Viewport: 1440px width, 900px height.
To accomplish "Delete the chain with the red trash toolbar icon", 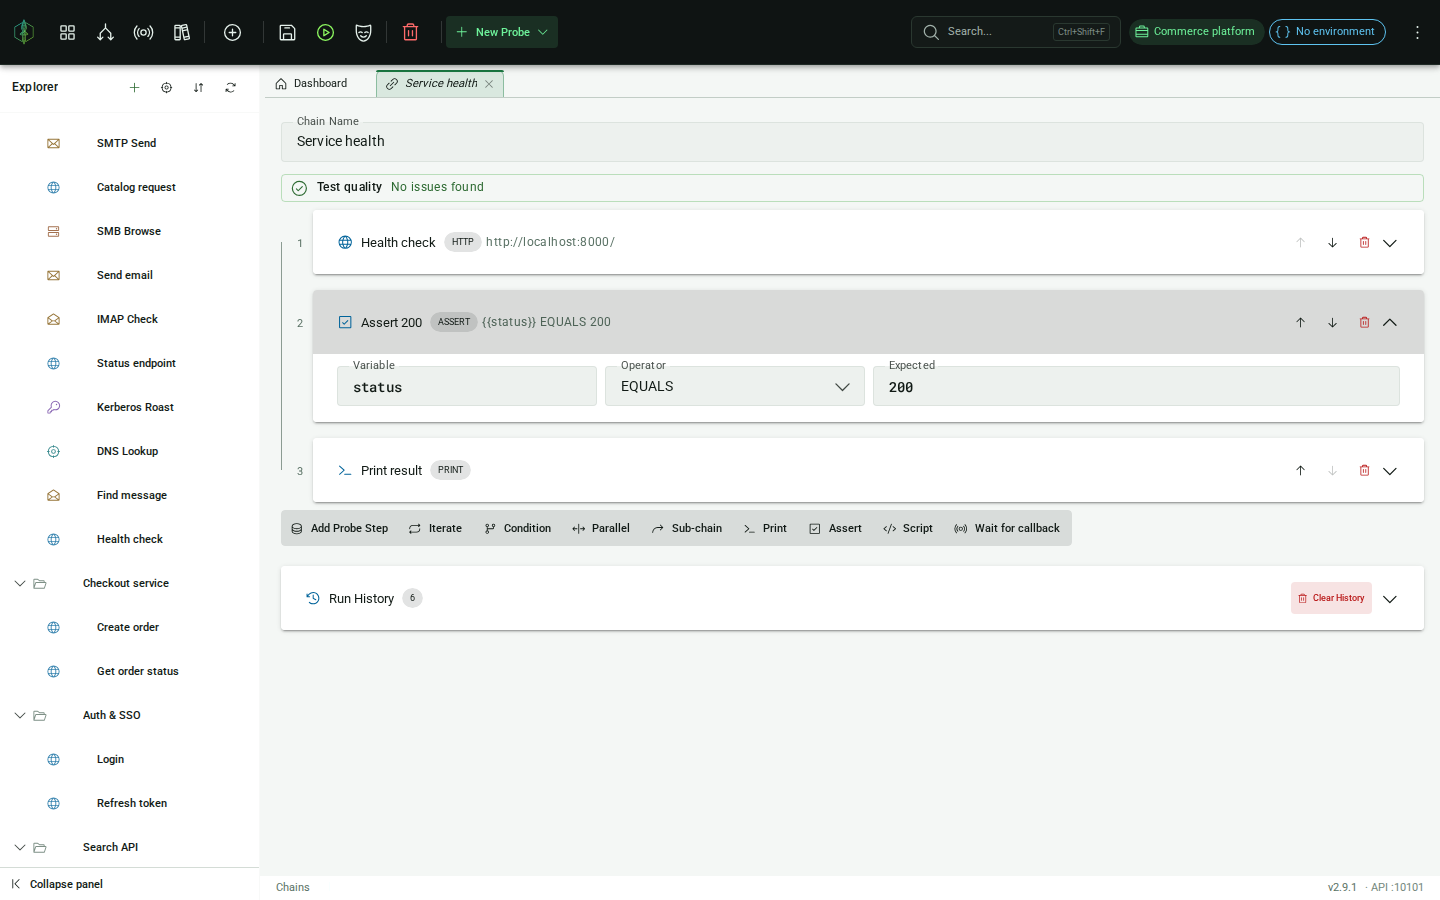I will (410, 32).
